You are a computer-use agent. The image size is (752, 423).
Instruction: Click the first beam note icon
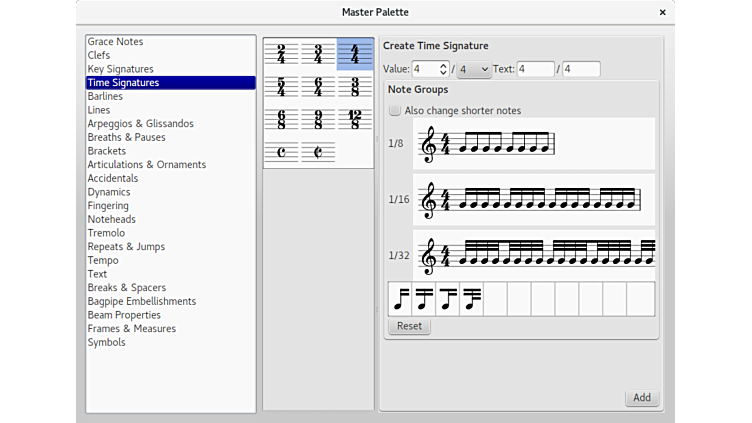400,299
